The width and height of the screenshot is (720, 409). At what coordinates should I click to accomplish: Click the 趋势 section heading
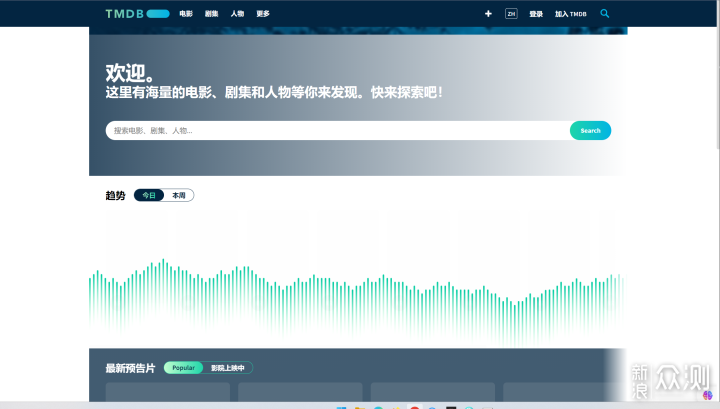tap(115, 196)
